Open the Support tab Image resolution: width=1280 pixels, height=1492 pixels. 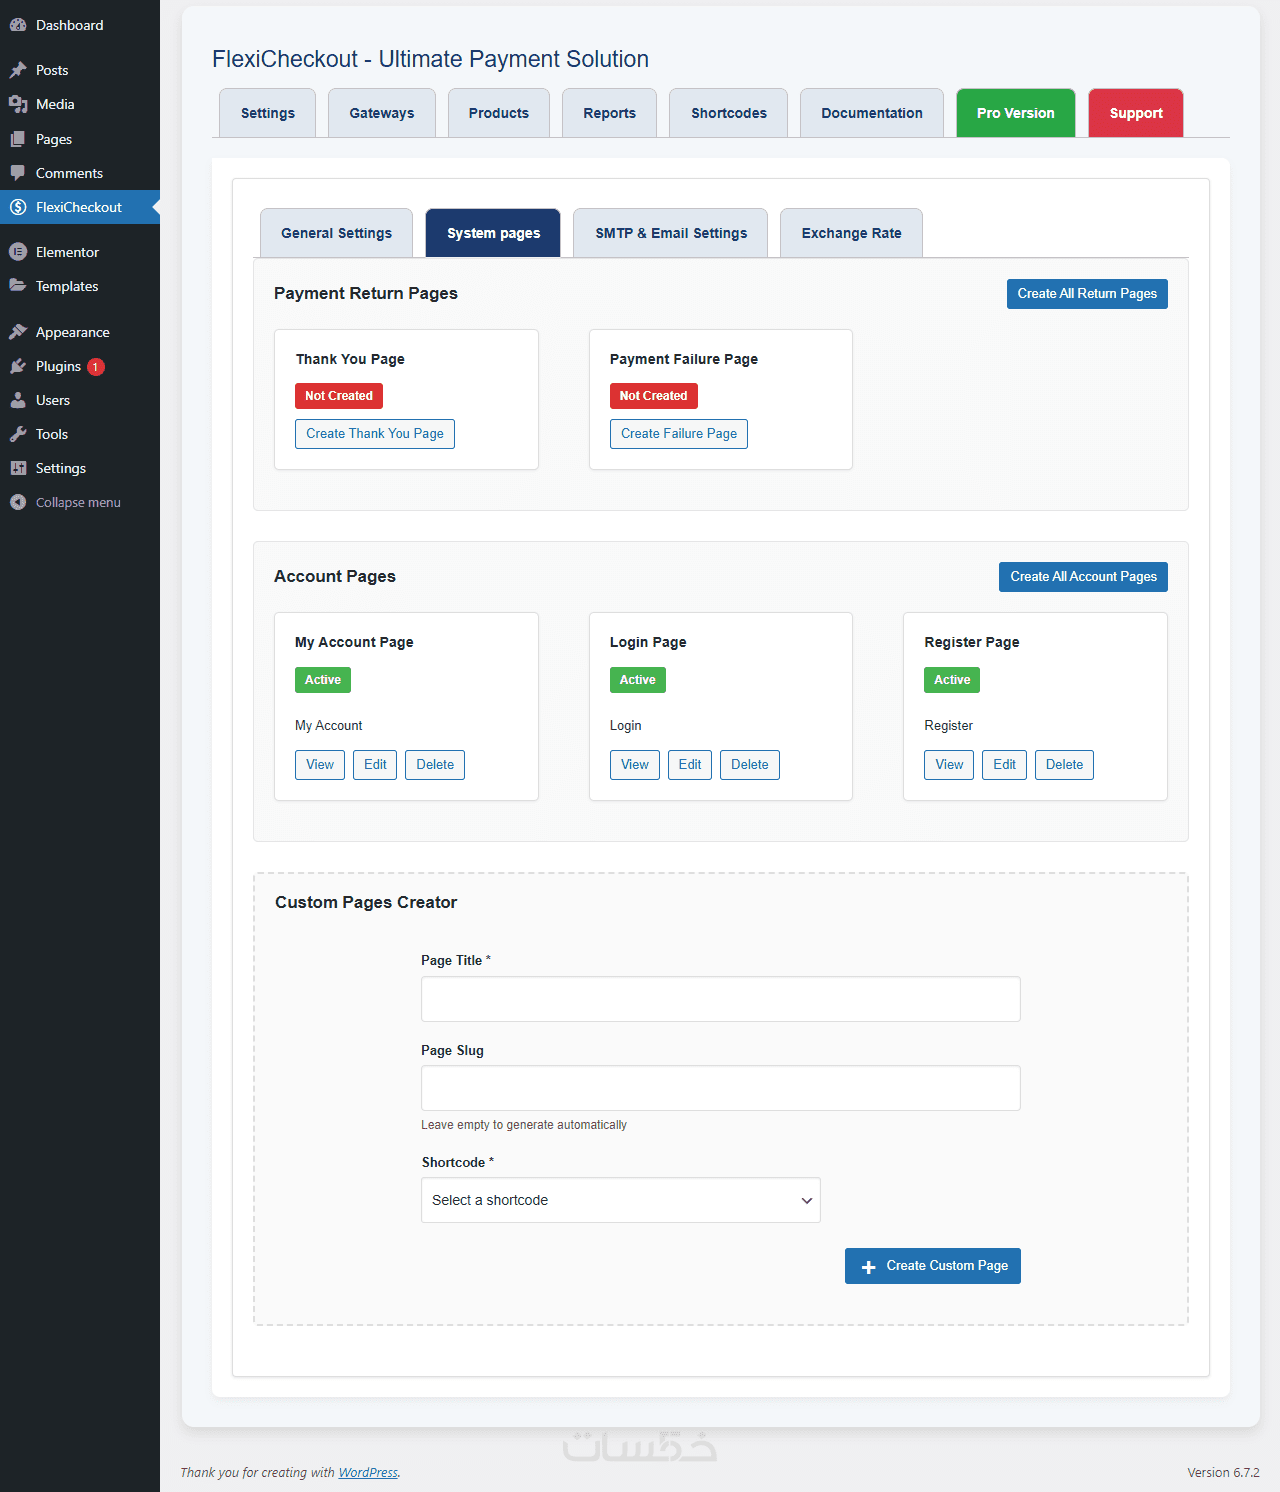(1136, 113)
